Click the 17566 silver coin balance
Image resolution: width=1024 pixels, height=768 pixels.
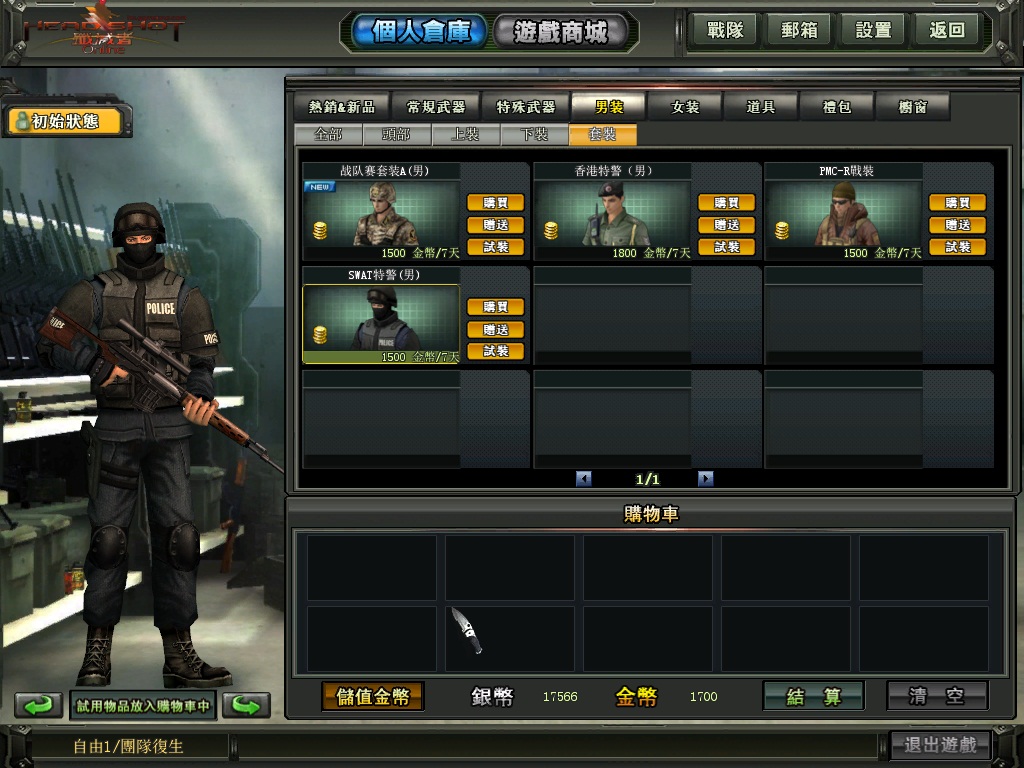point(560,697)
